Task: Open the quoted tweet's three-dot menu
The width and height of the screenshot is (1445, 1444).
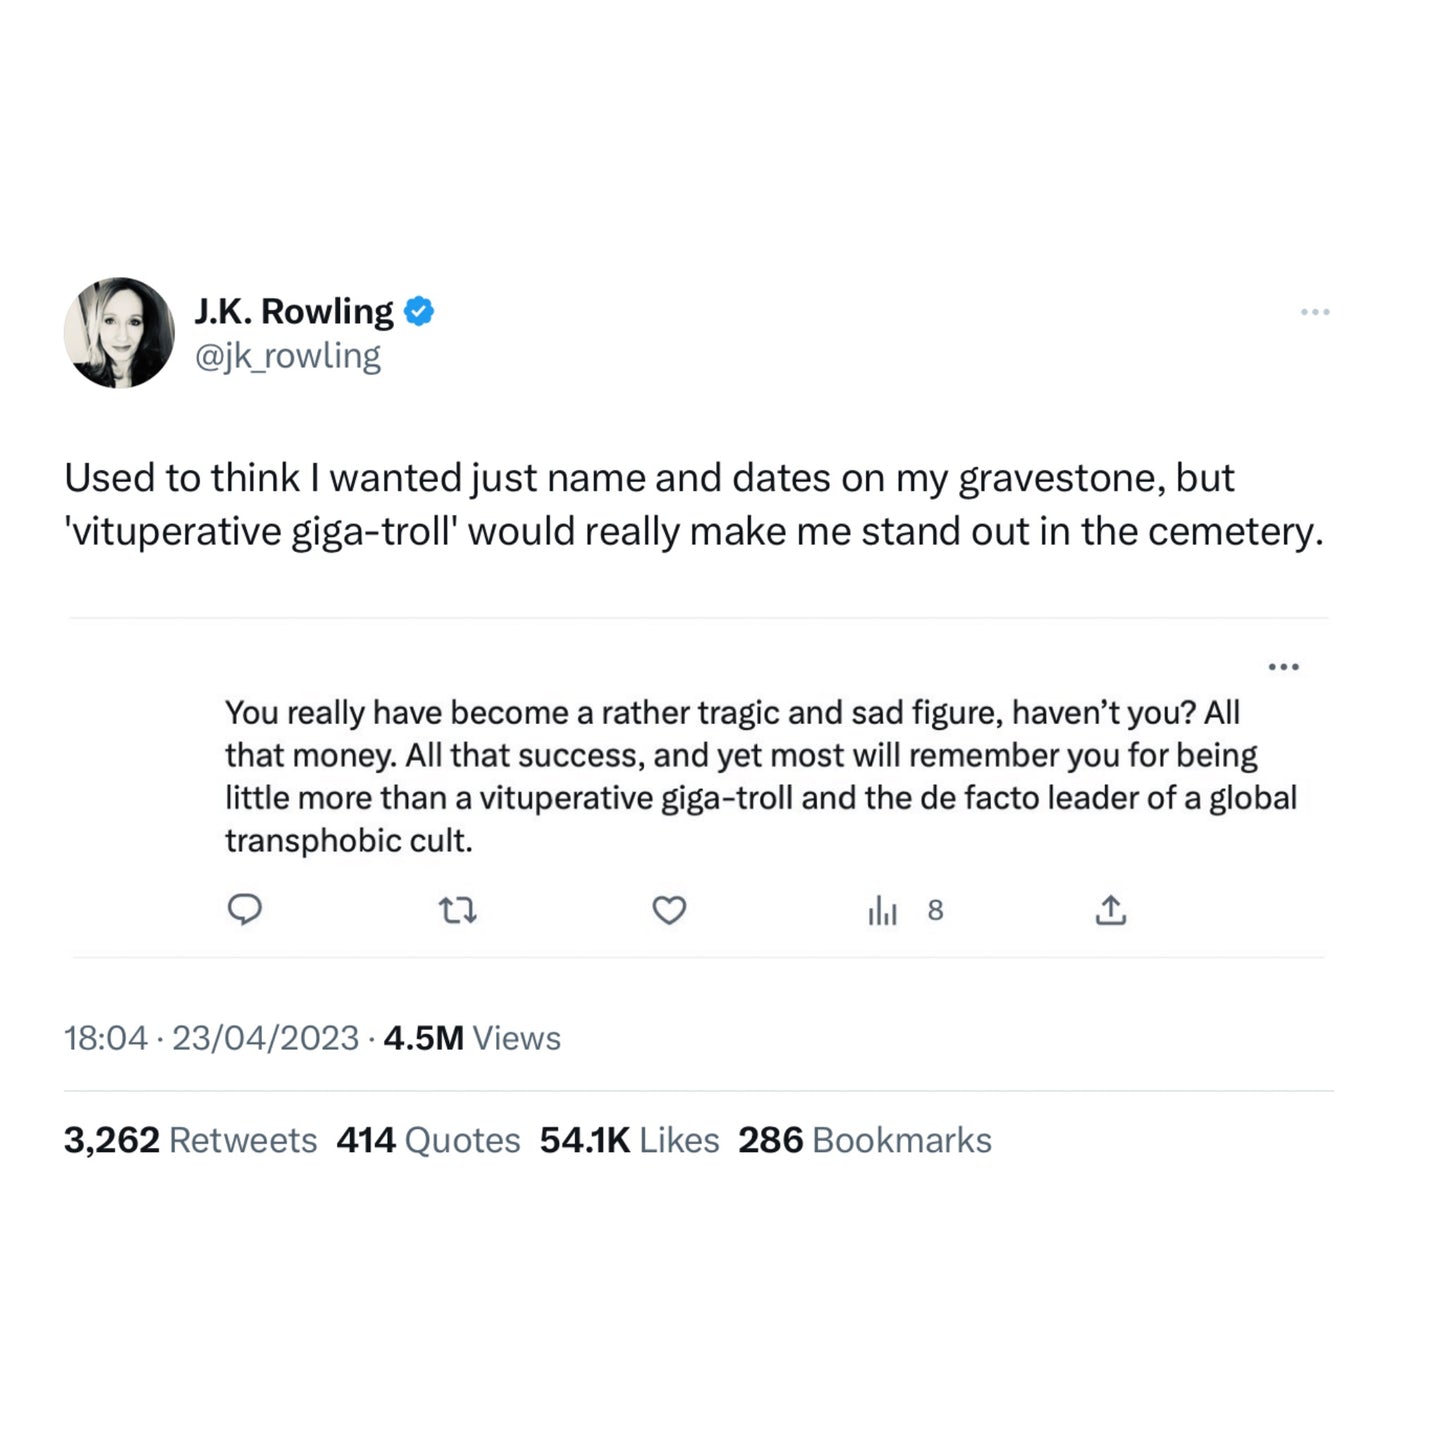Action: 1283,667
